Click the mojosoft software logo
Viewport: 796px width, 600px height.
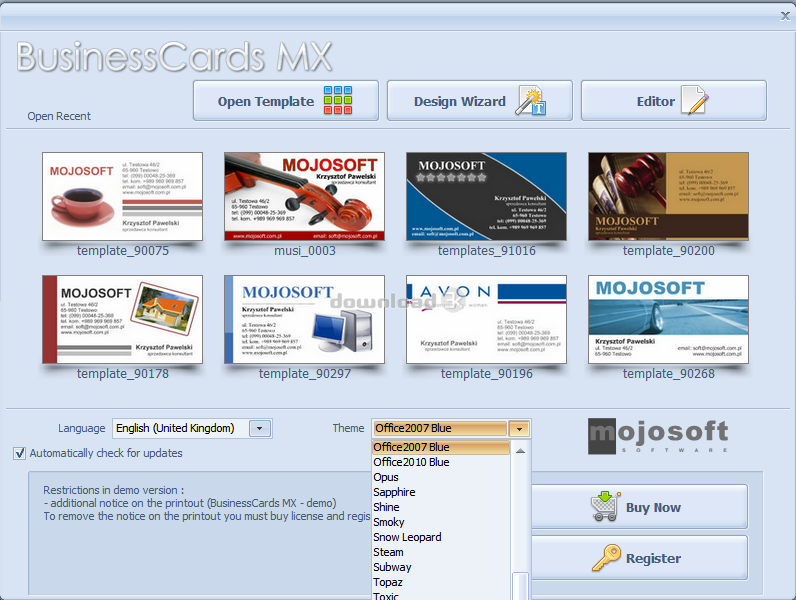pos(658,436)
